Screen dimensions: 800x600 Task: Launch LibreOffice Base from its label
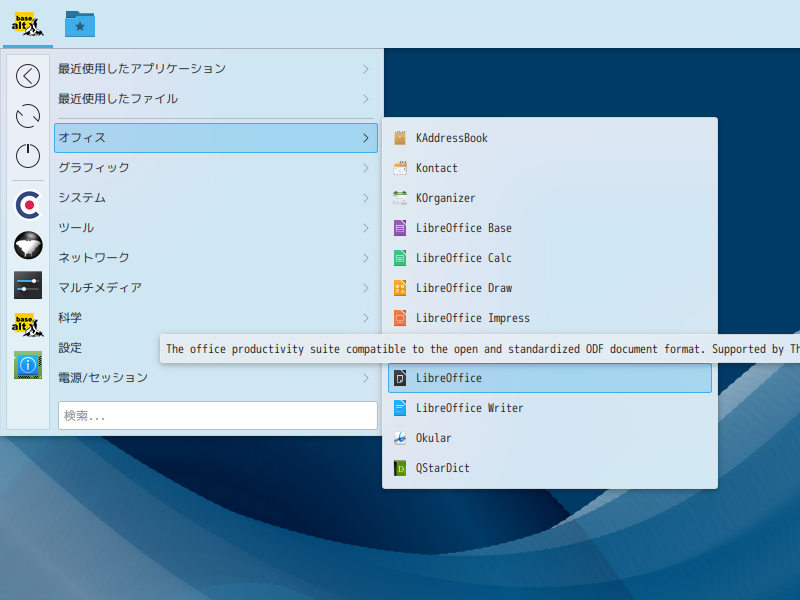463,228
